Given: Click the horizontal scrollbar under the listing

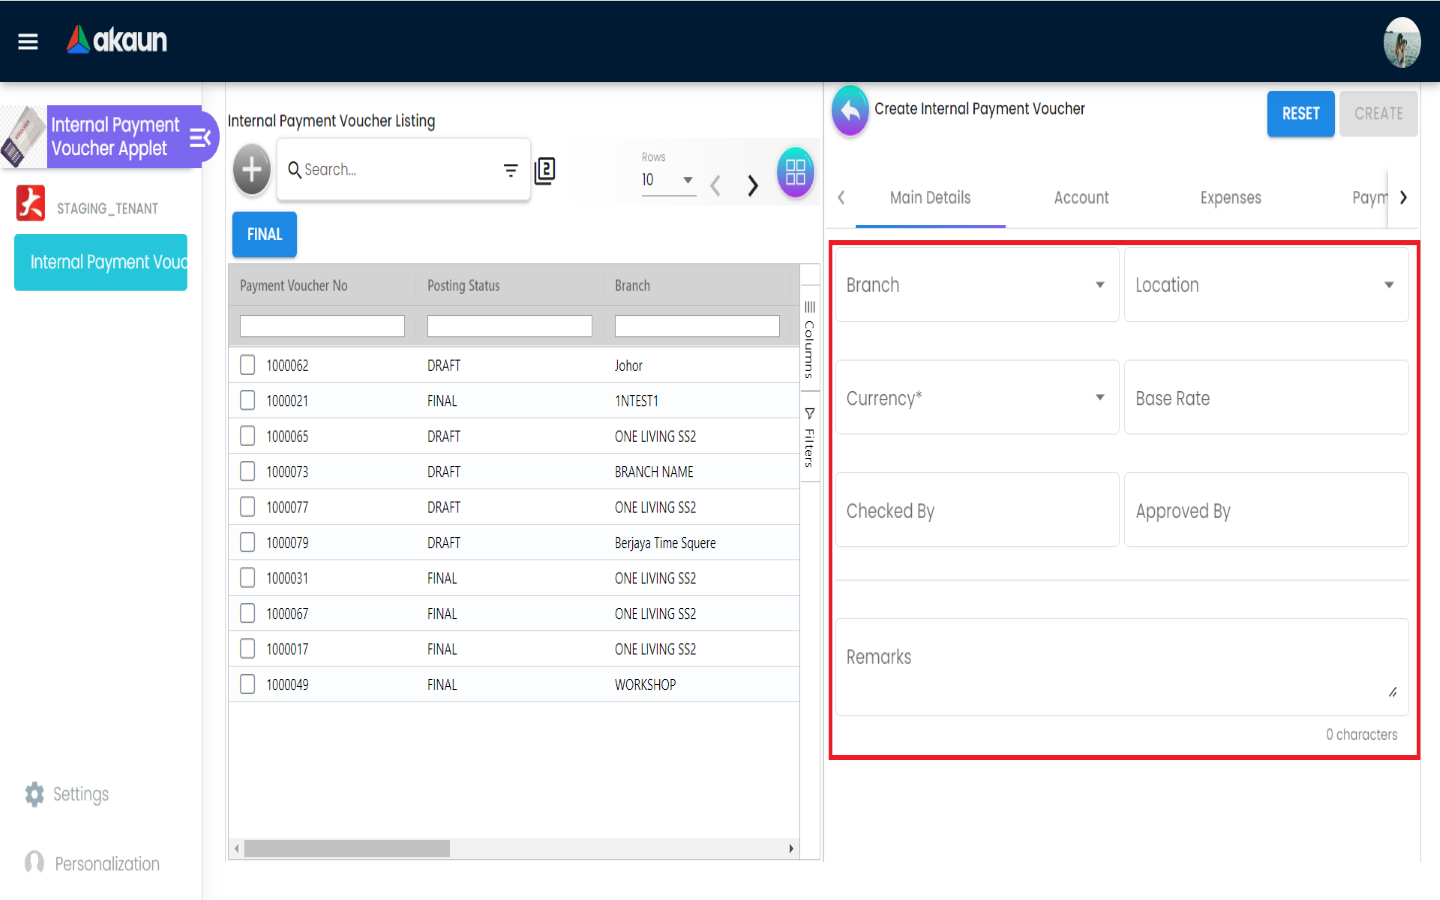Looking at the screenshot, I should click(x=347, y=849).
